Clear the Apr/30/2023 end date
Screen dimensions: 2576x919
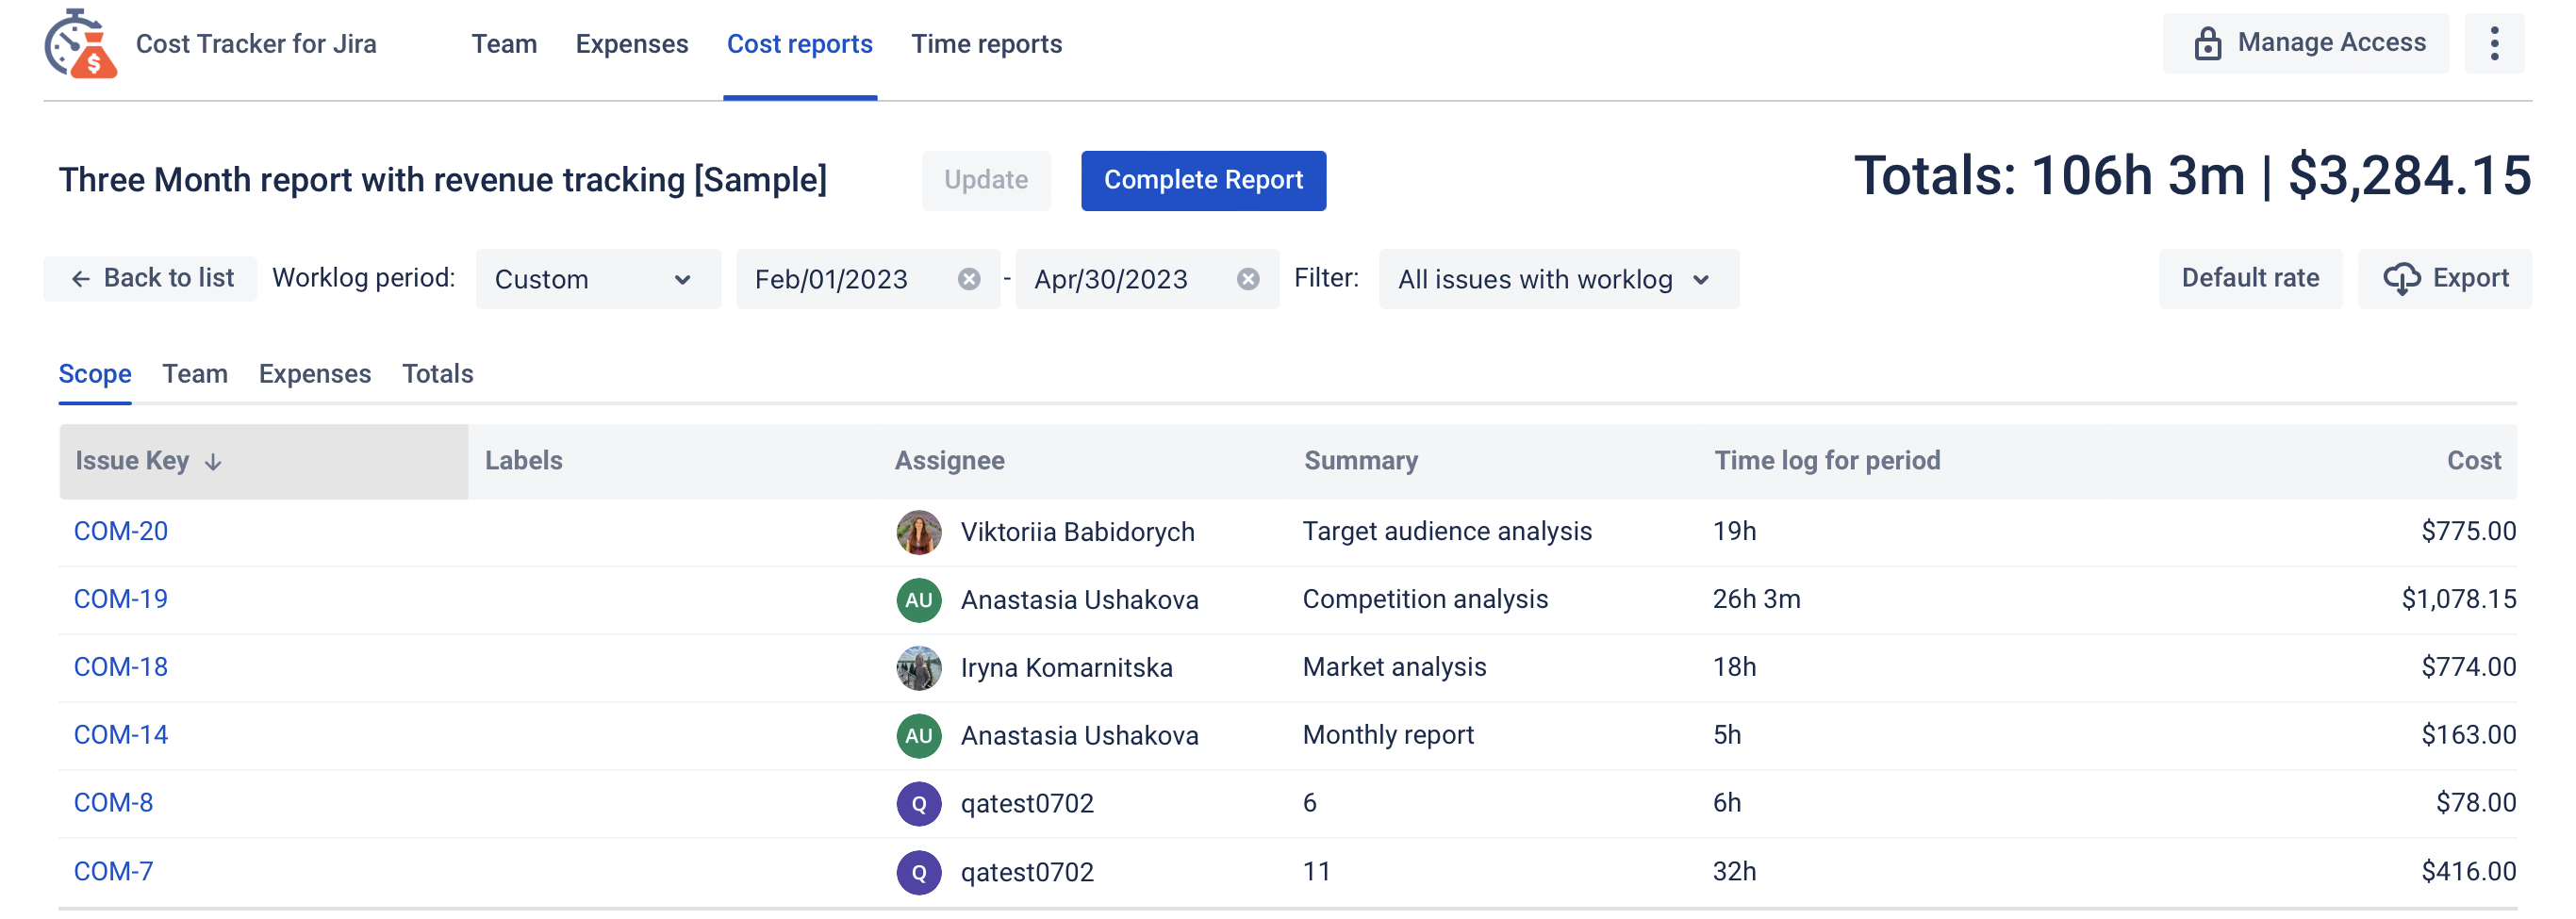click(1247, 279)
